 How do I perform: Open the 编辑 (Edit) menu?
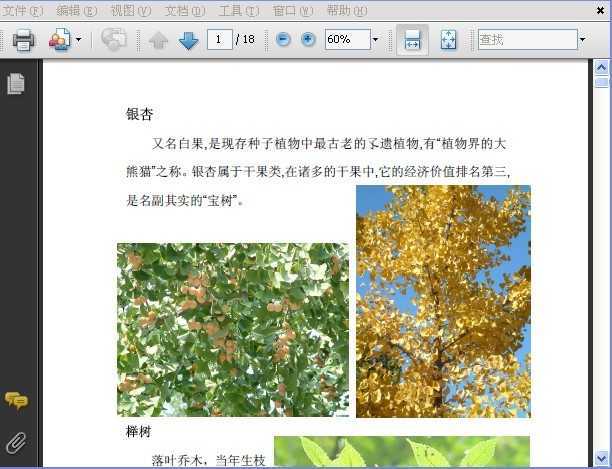tap(76, 11)
